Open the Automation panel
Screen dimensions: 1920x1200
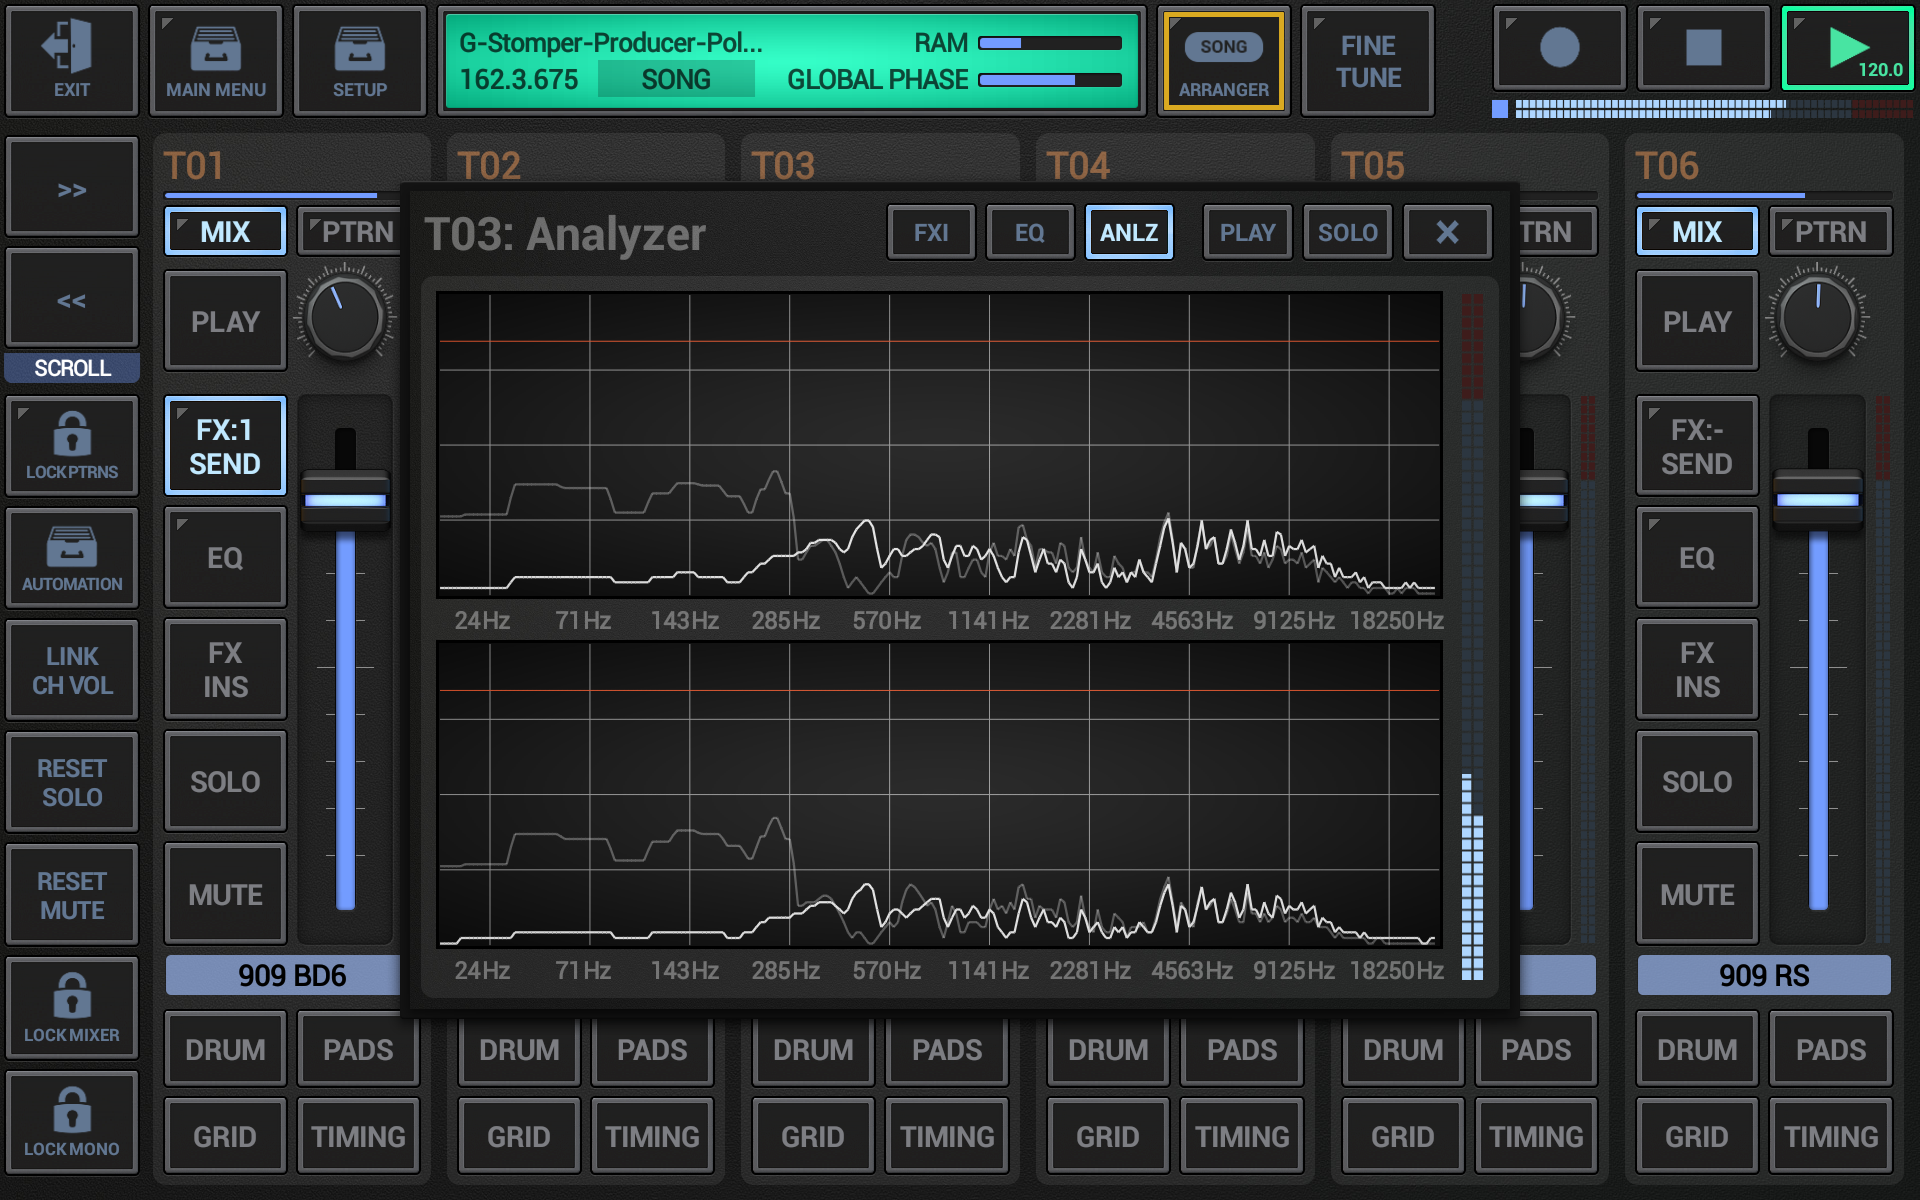[x=71, y=557]
